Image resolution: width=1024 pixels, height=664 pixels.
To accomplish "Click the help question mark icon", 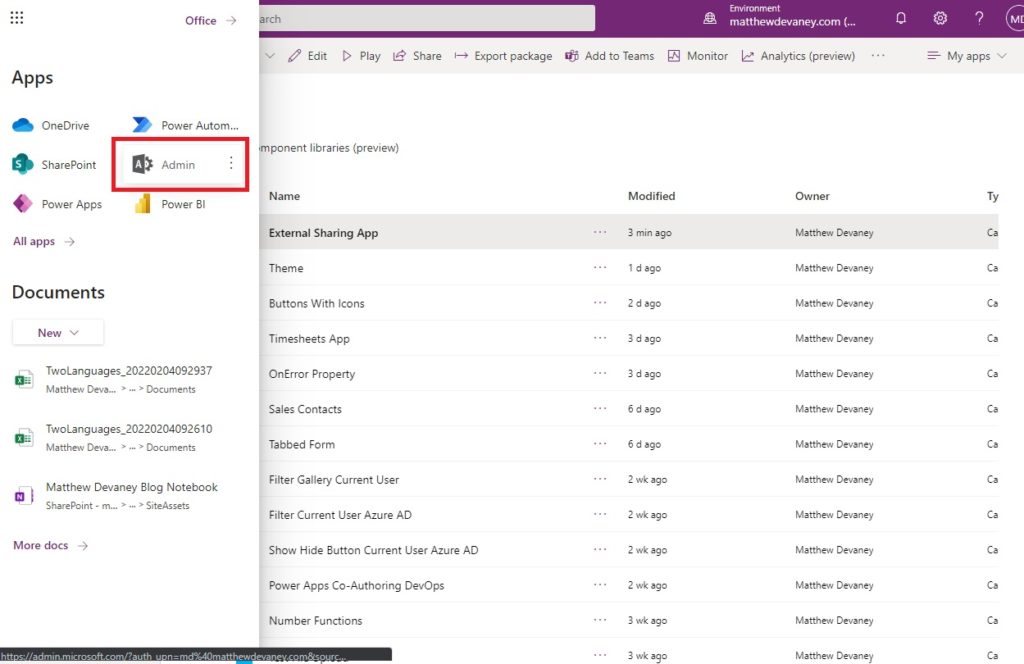I will 979,18.
